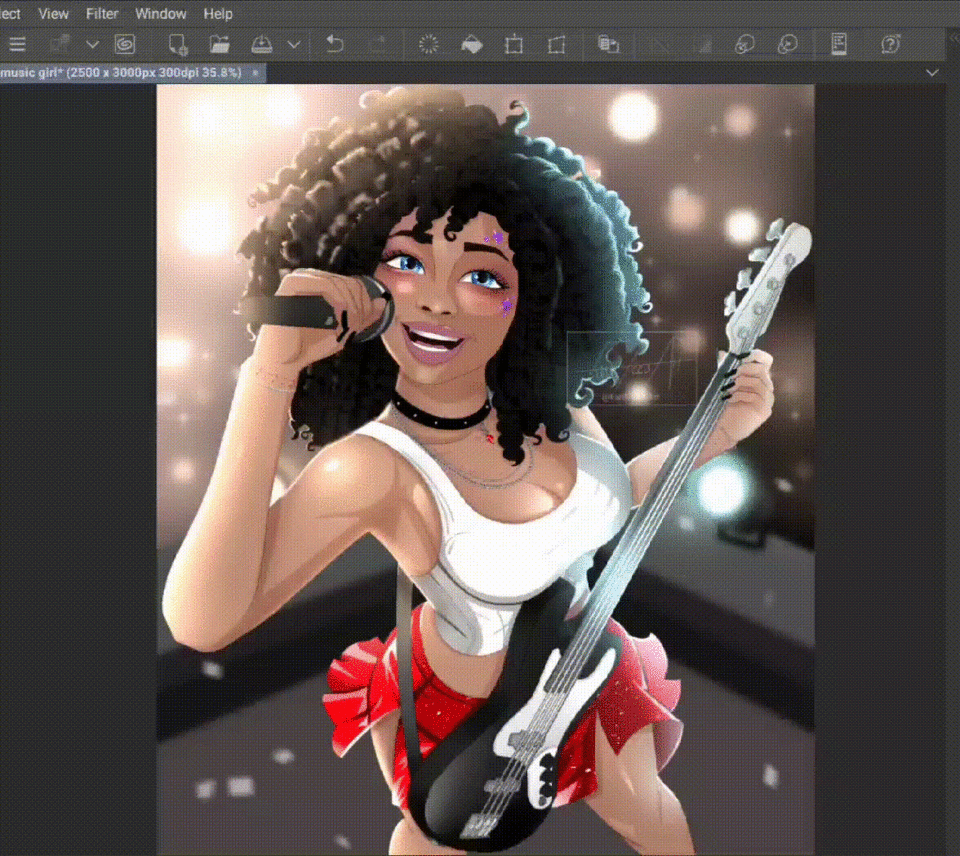The height and width of the screenshot is (856, 960).
Task: Click the smartphone companion mode icon
Action: (838, 44)
